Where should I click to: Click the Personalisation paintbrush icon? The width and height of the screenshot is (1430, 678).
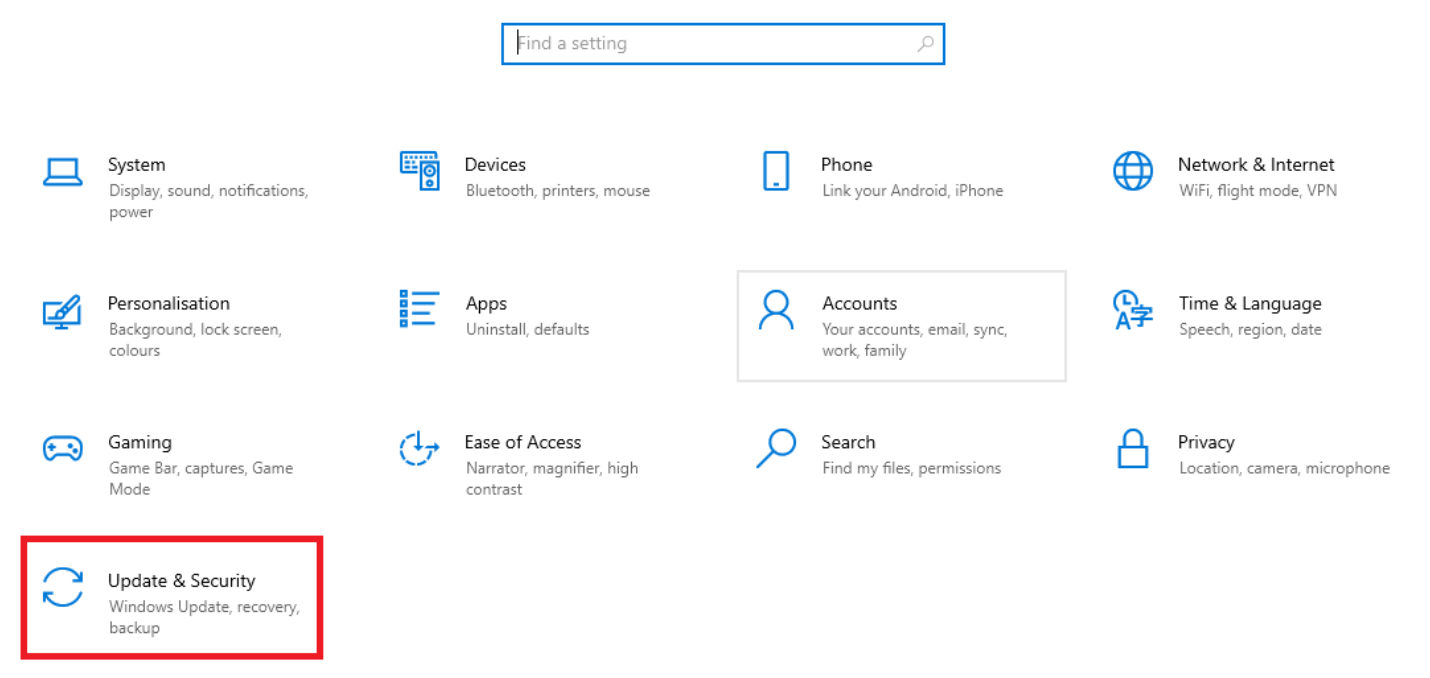coord(62,310)
